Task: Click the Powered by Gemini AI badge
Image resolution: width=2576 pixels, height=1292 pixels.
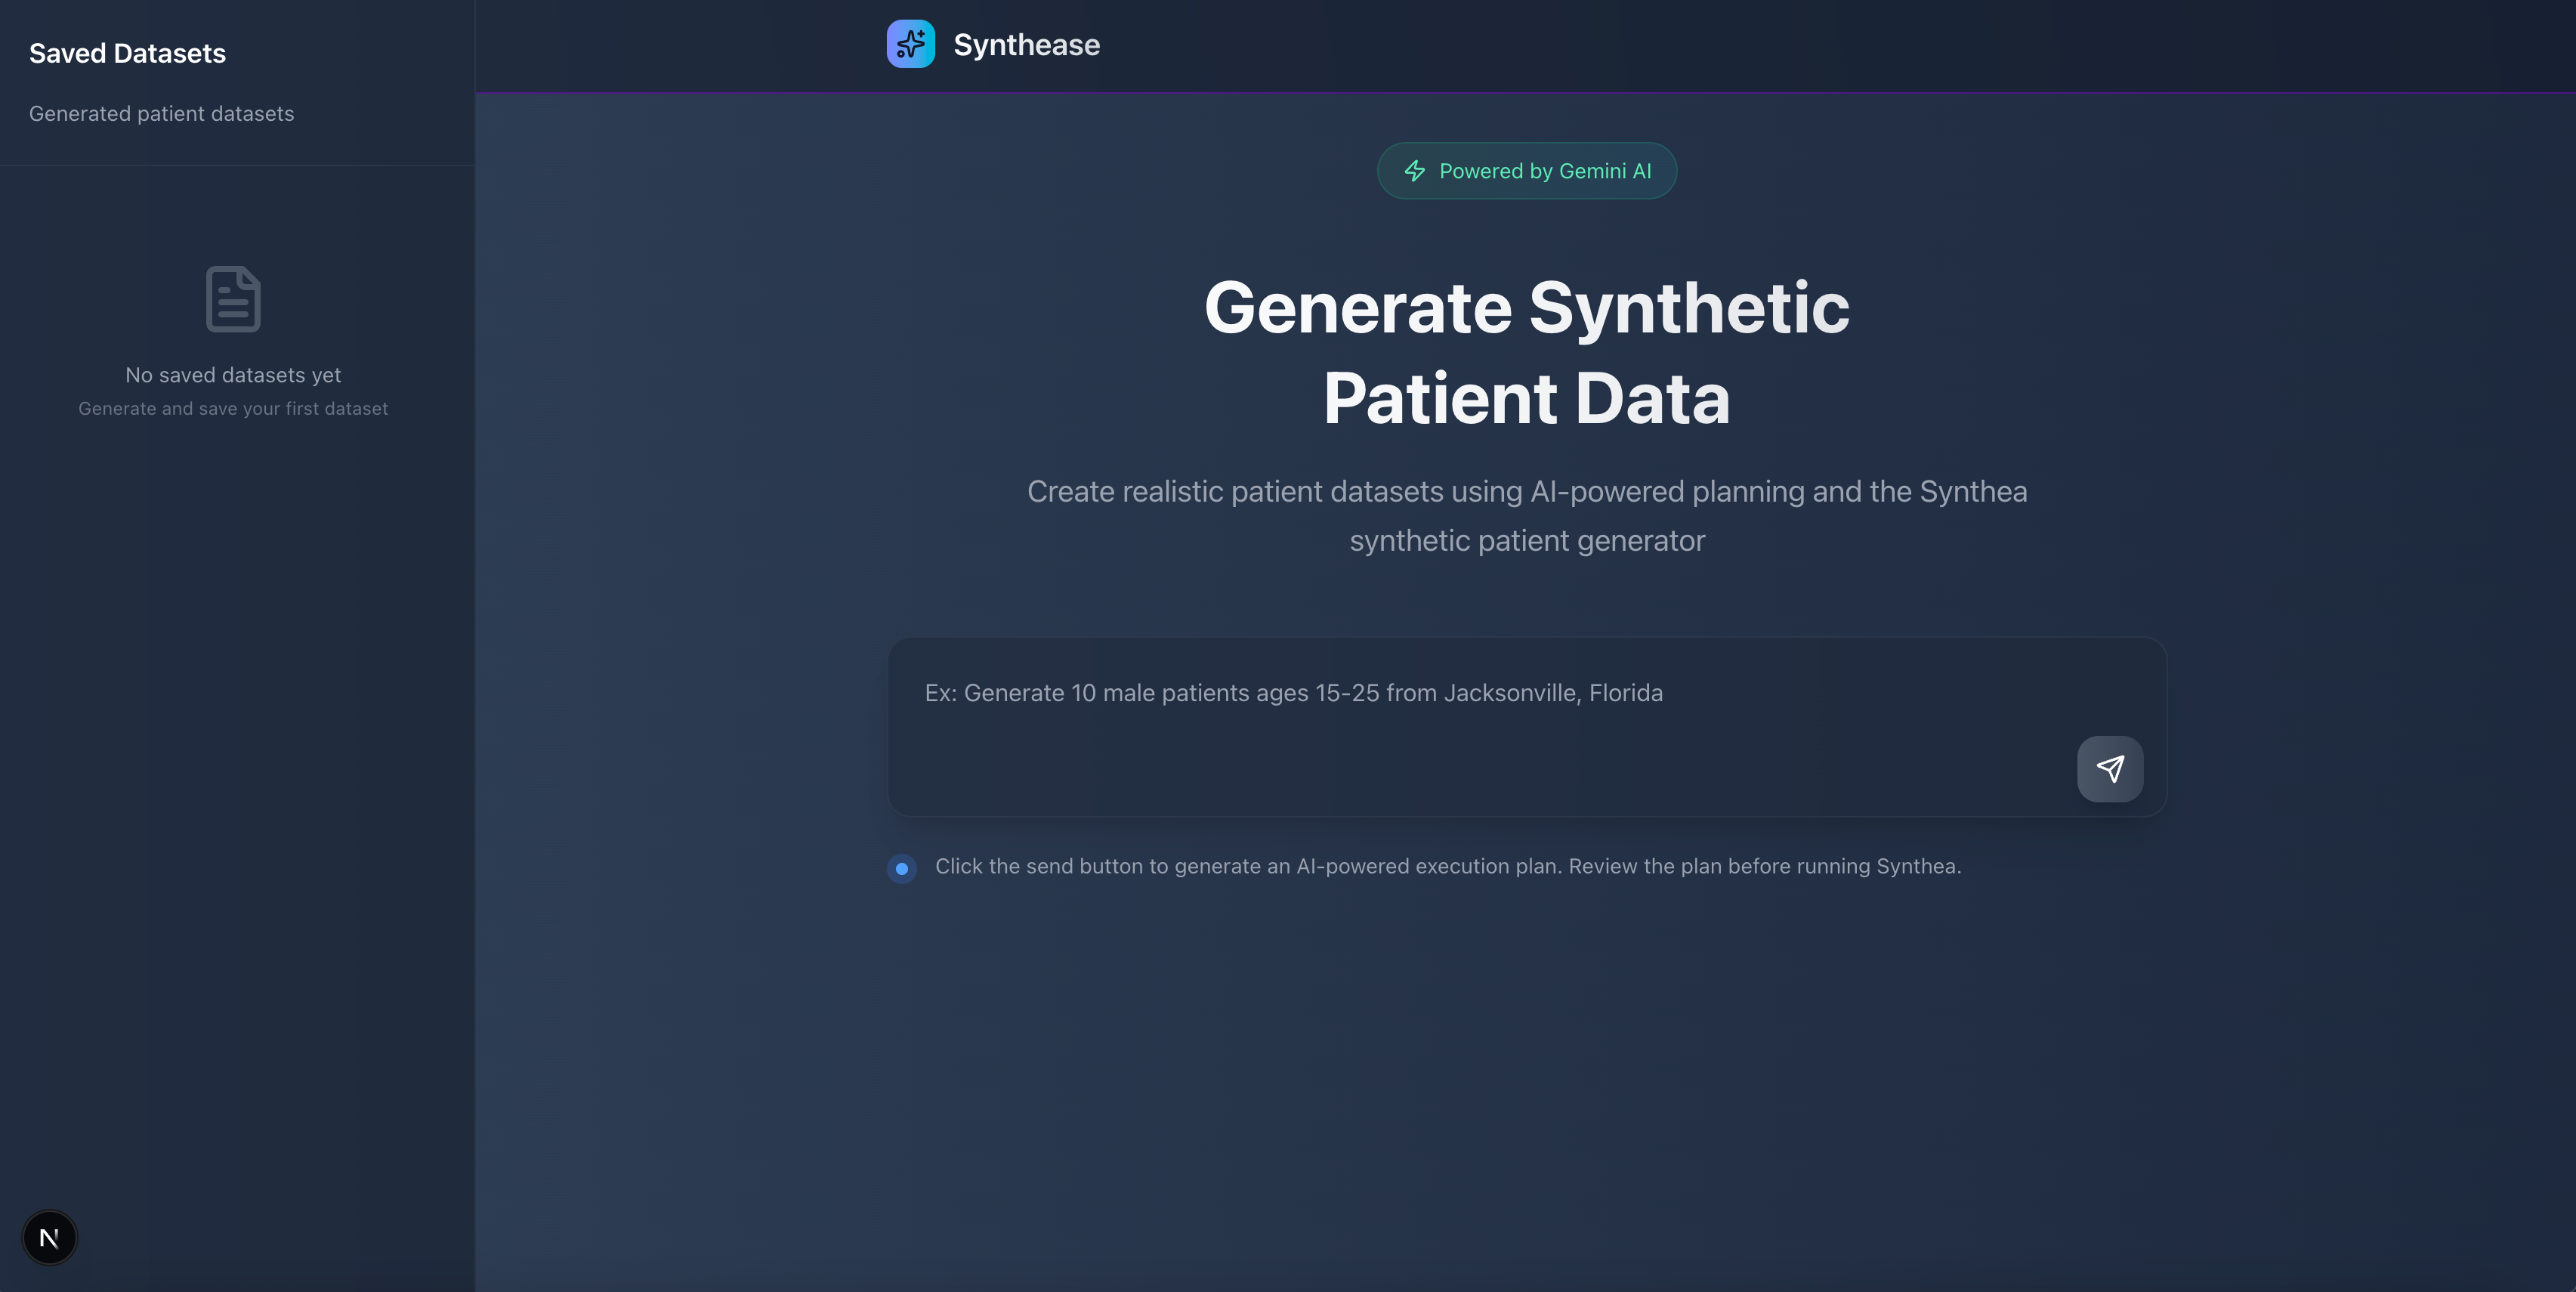Action: pos(1525,171)
